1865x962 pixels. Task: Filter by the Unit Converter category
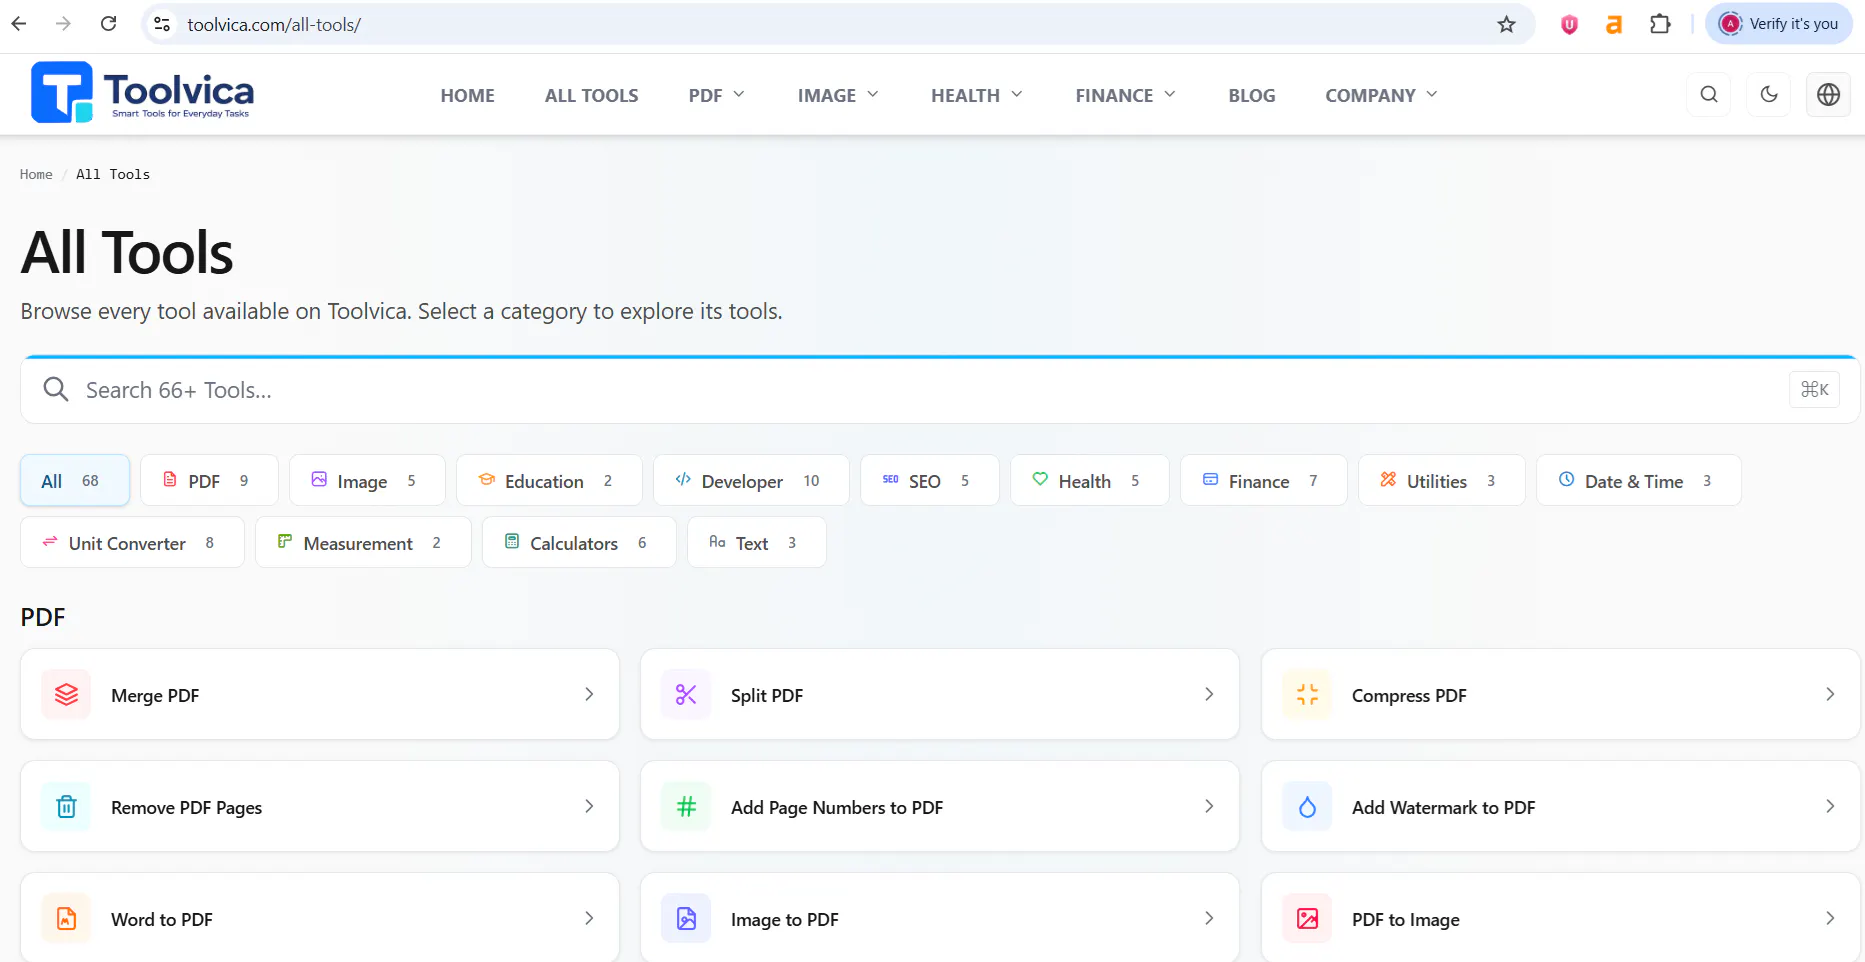coord(132,543)
